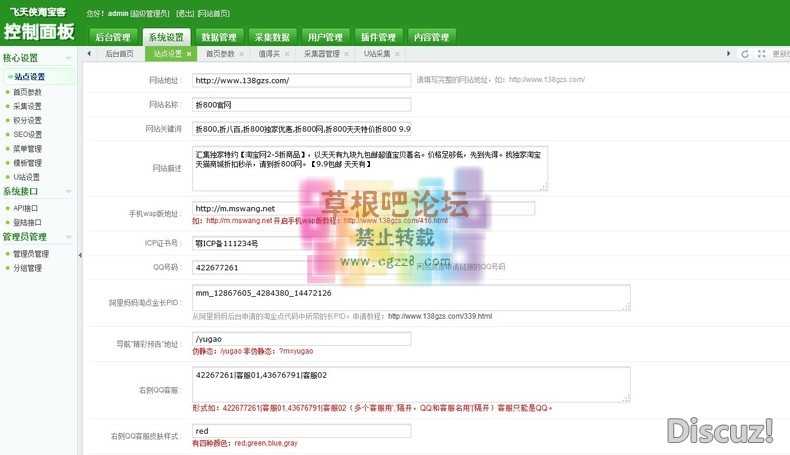The height and width of the screenshot is (455, 790).
Task: Select 首页参数 in sidebar
Action: coord(27,92)
